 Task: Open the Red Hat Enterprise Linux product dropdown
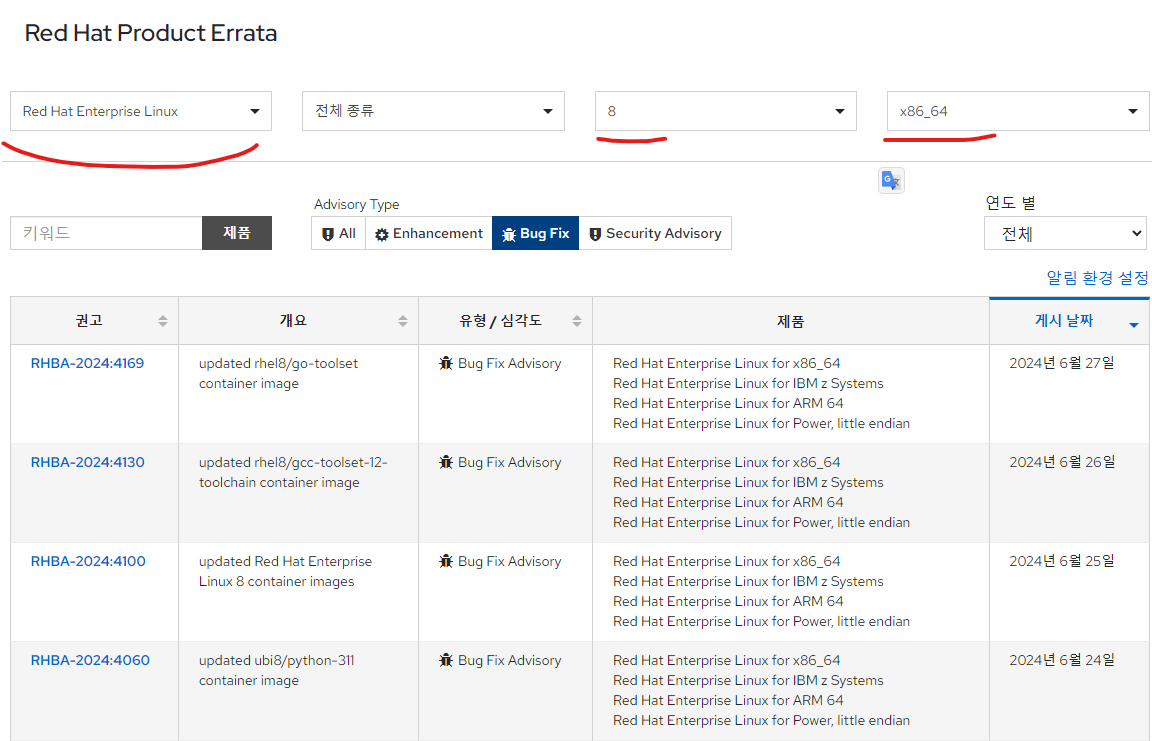[x=141, y=111]
